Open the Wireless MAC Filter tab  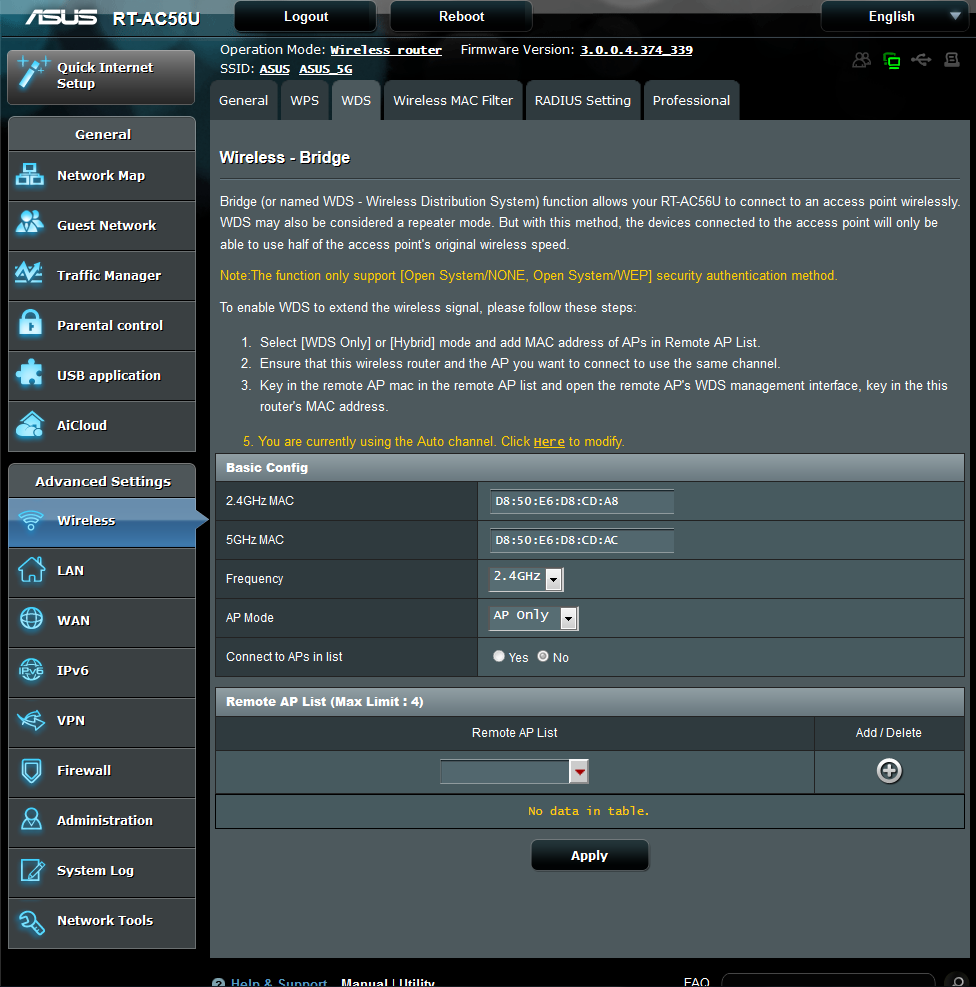[453, 100]
